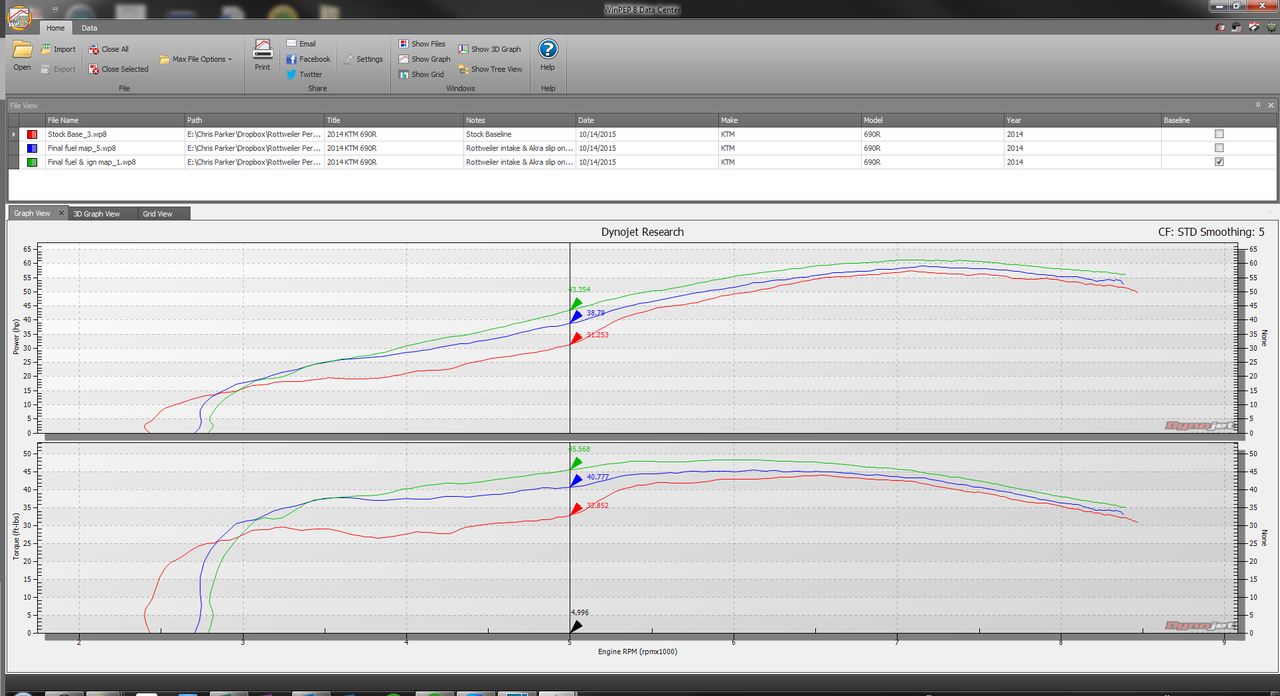Expand the Max File Options dropdown
1280x696 pixels.
tap(195, 59)
